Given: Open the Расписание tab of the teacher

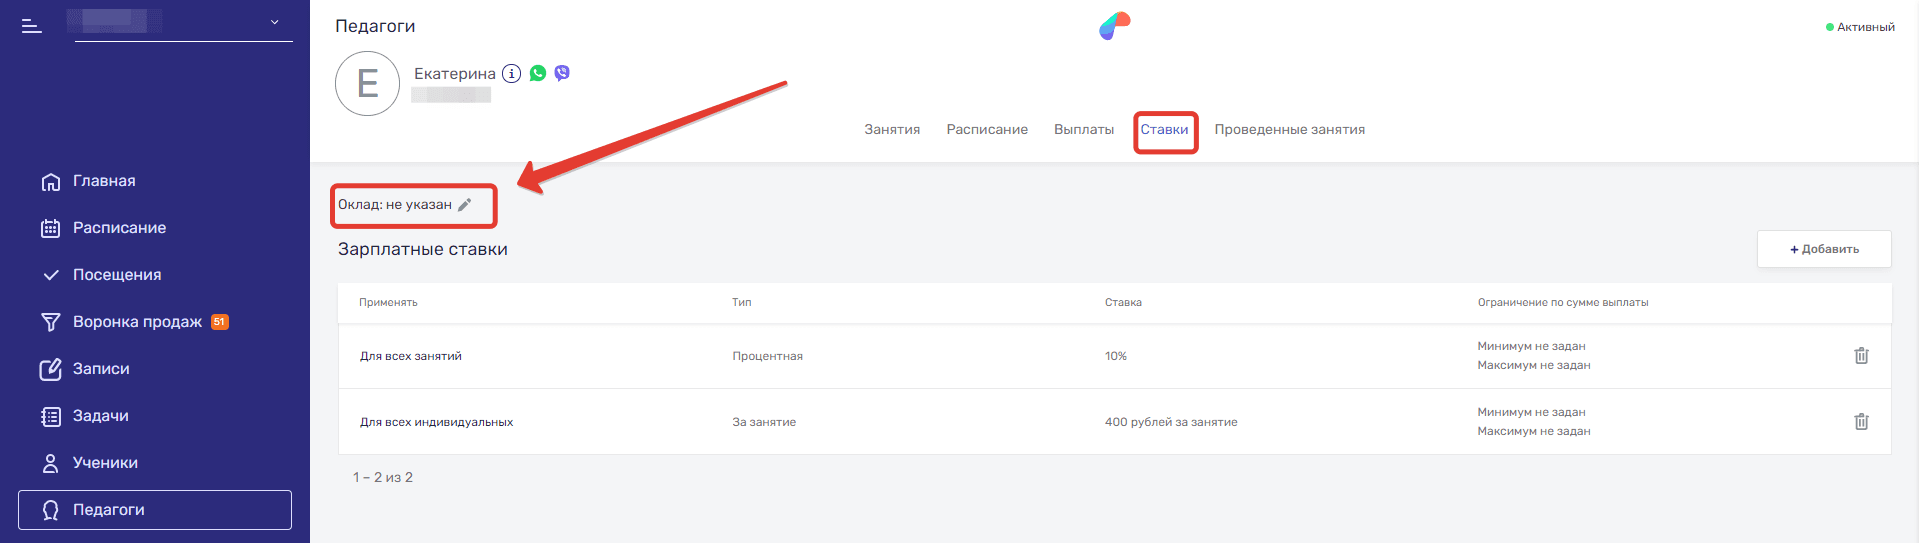Looking at the screenshot, I should click(987, 130).
